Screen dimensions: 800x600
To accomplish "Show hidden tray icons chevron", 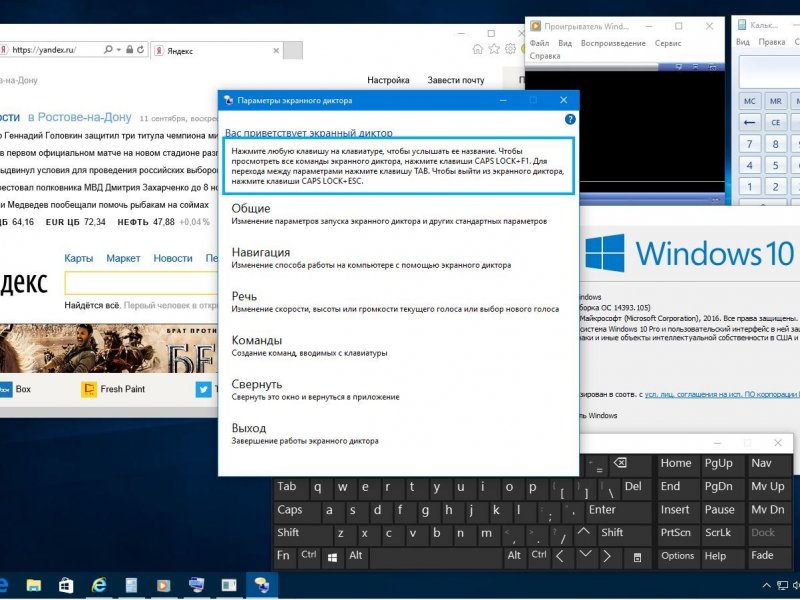I will pos(766,586).
